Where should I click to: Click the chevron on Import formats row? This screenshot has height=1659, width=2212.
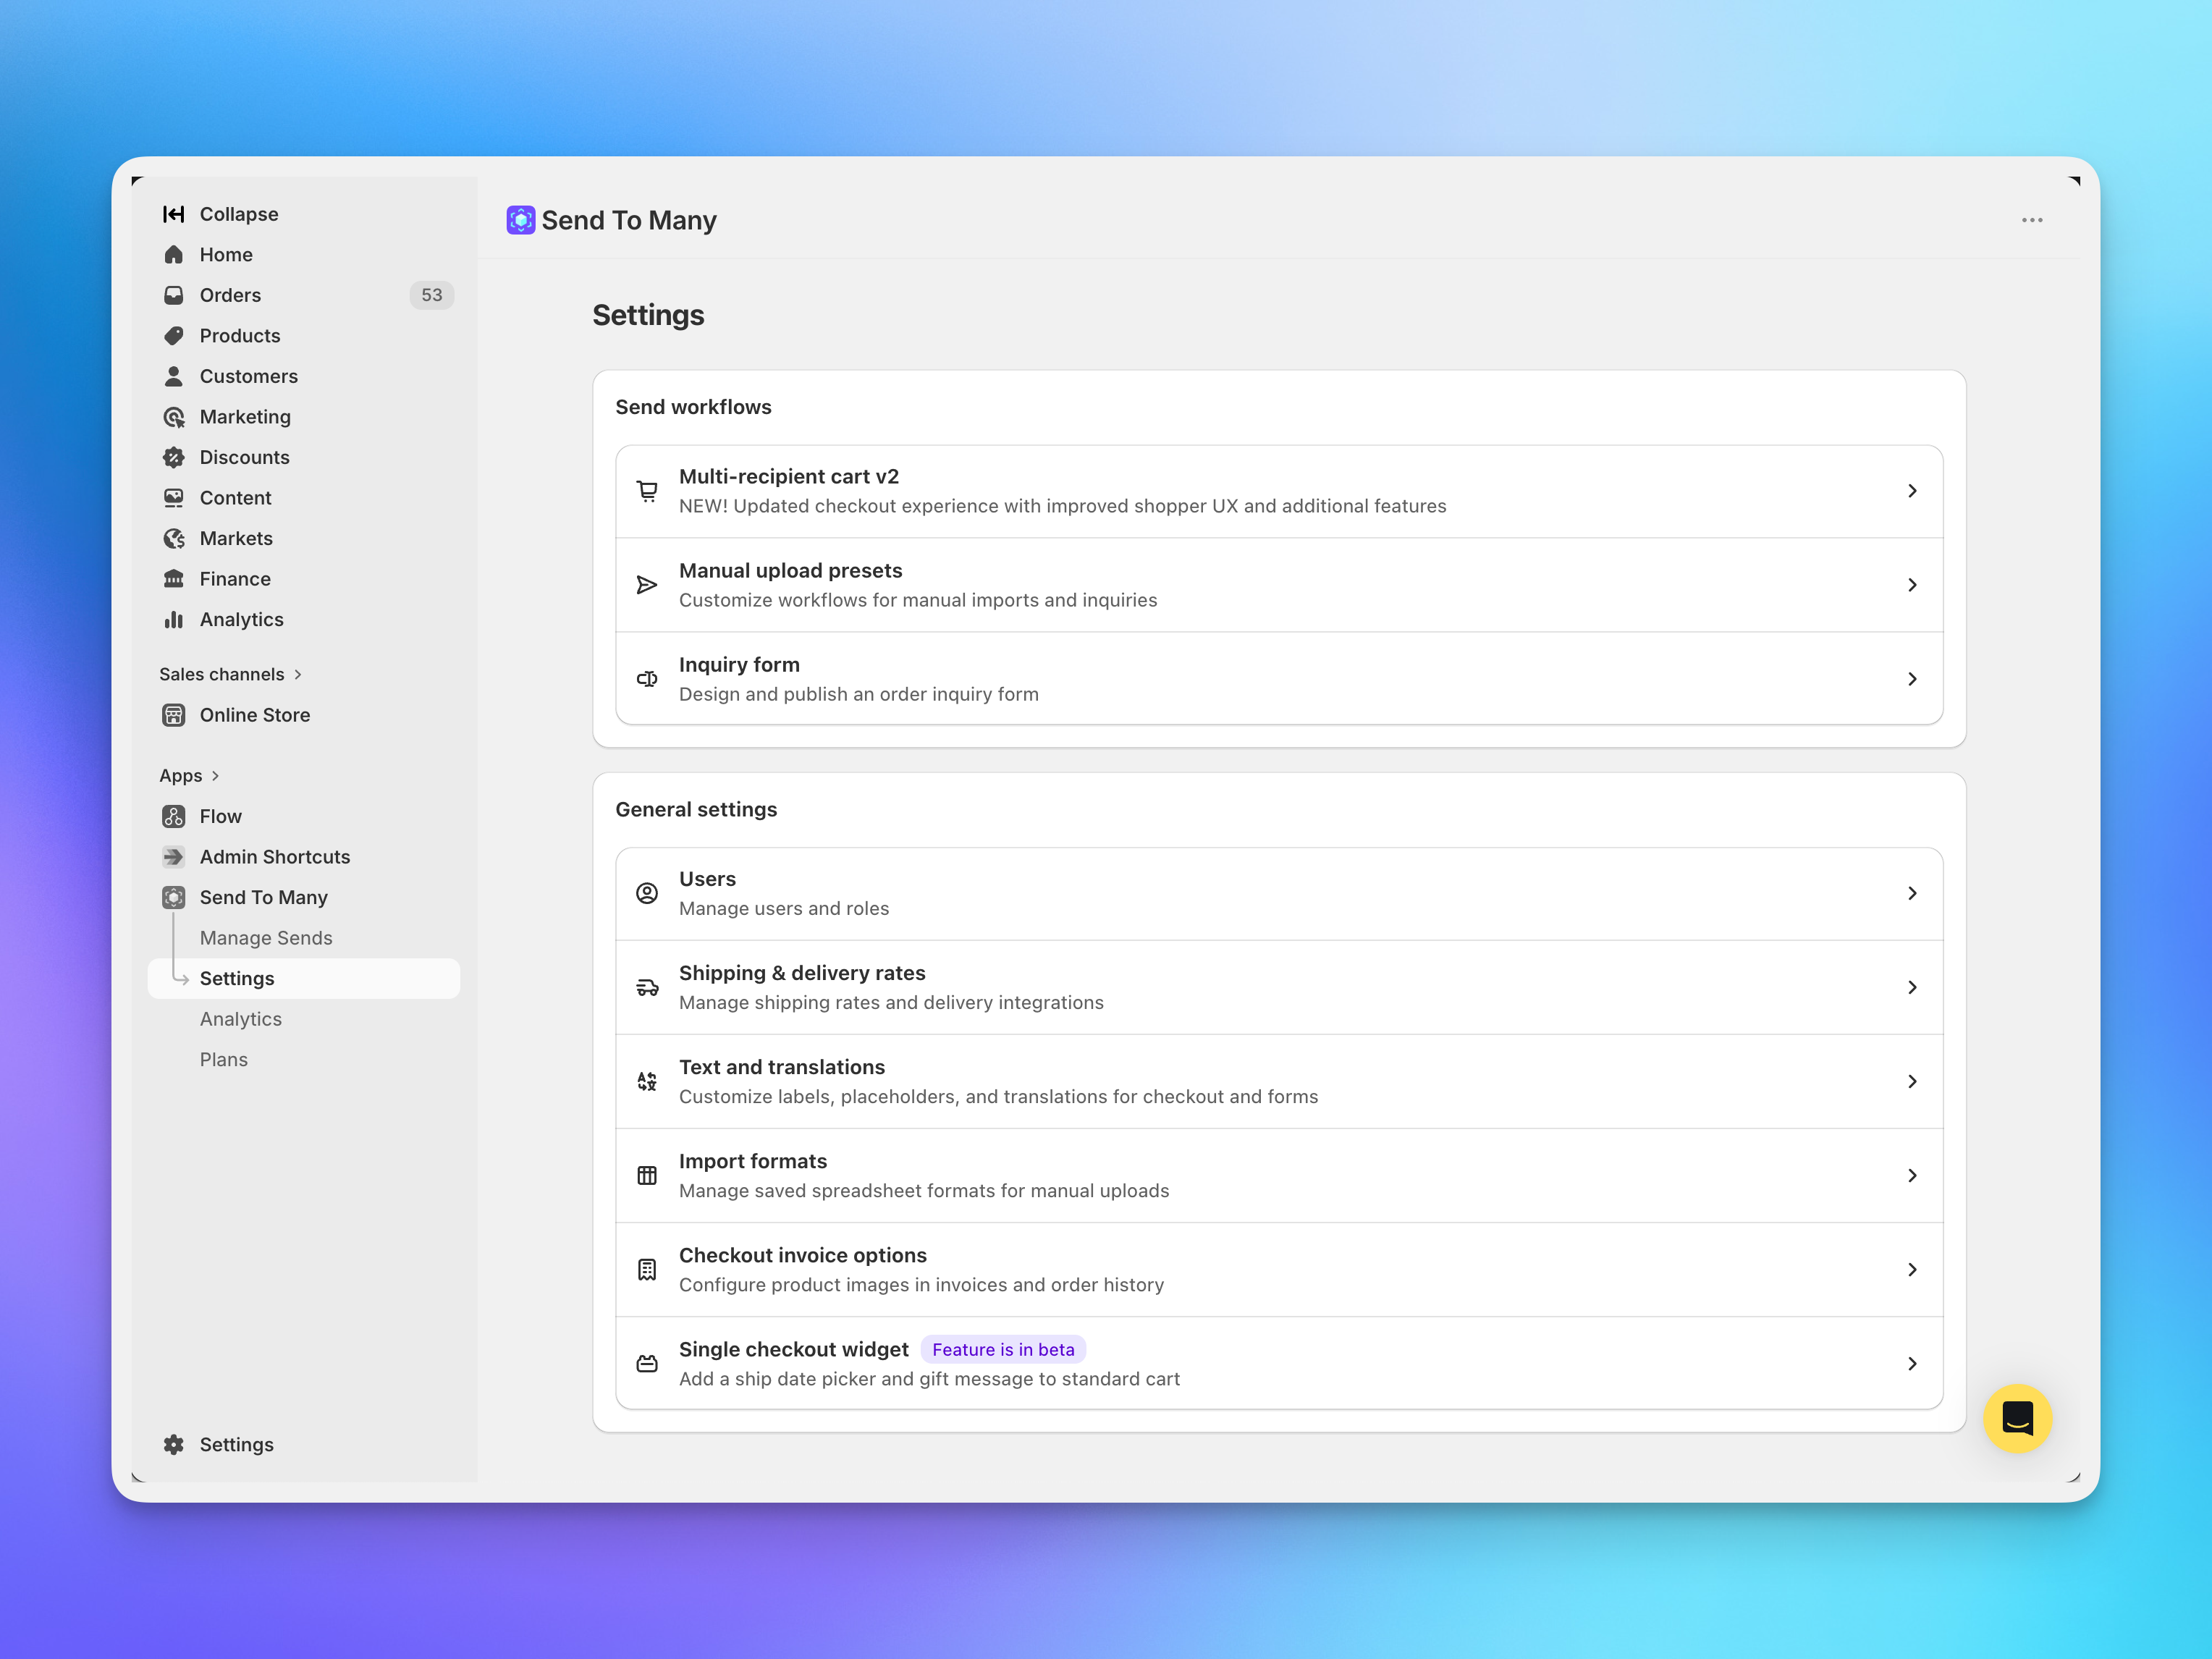click(x=1911, y=1175)
